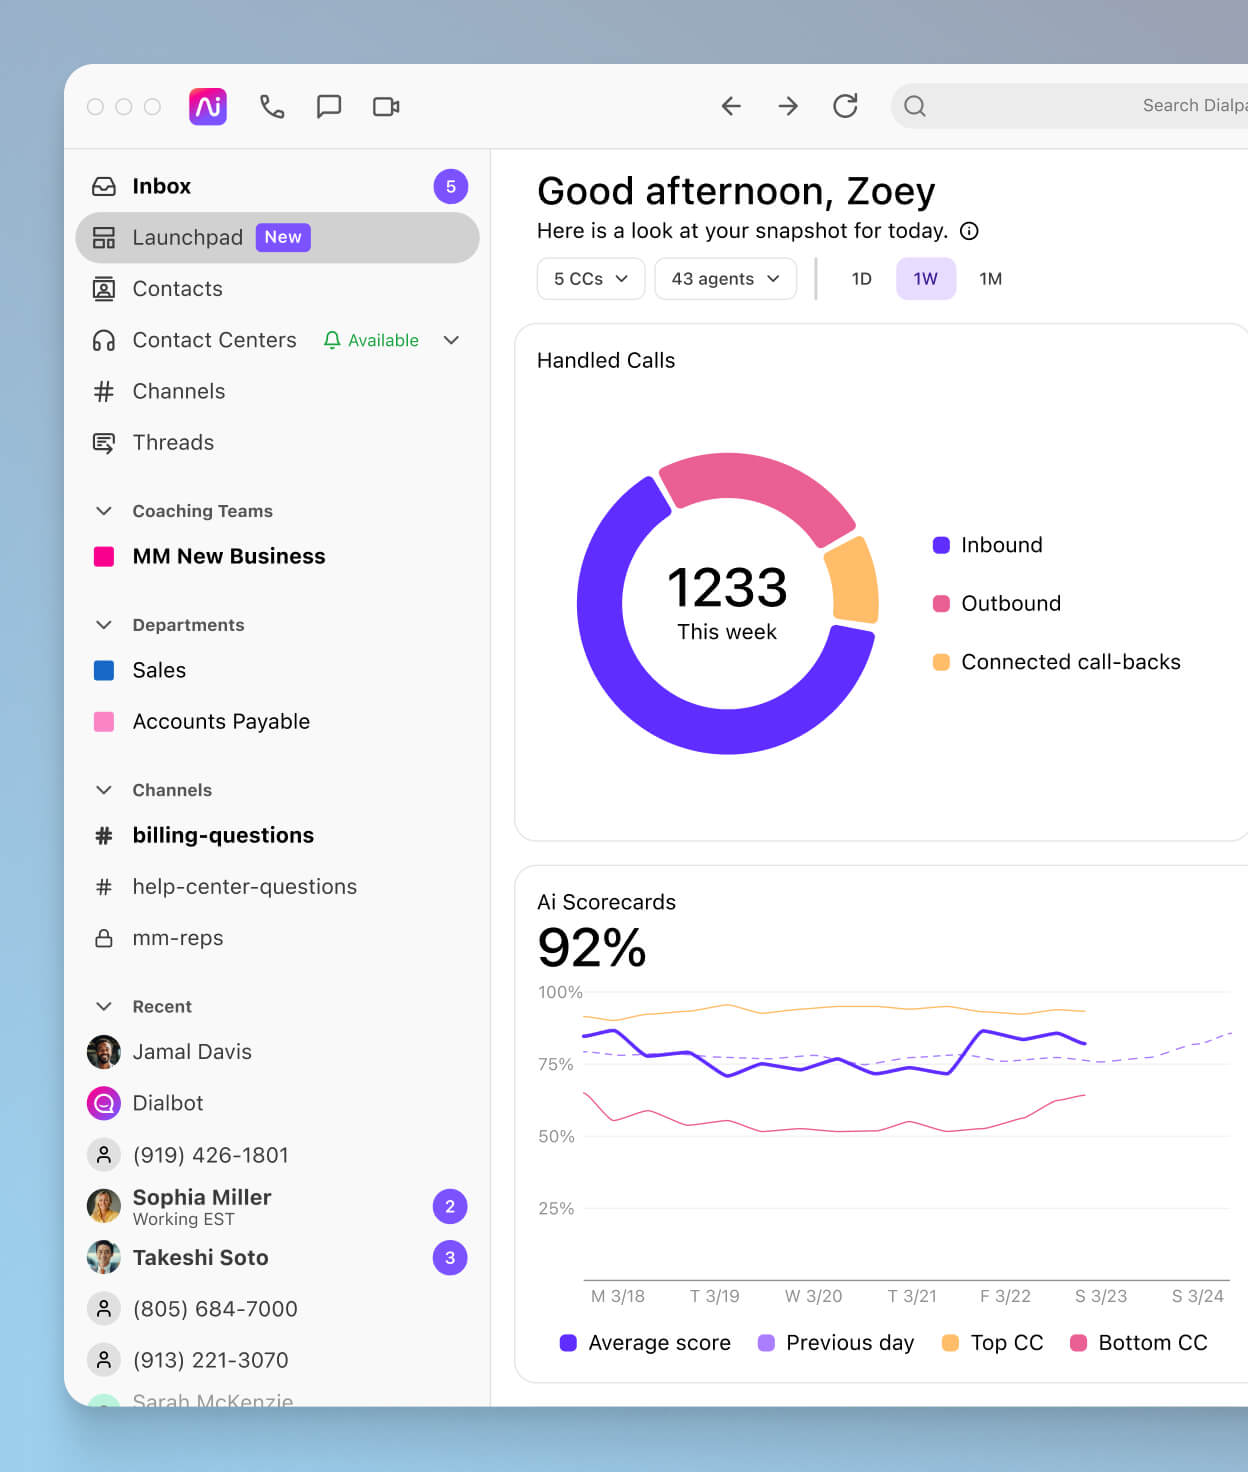Select the 1M time range
This screenshot has height=1472, width=1248.
click(x=990, y=279)
